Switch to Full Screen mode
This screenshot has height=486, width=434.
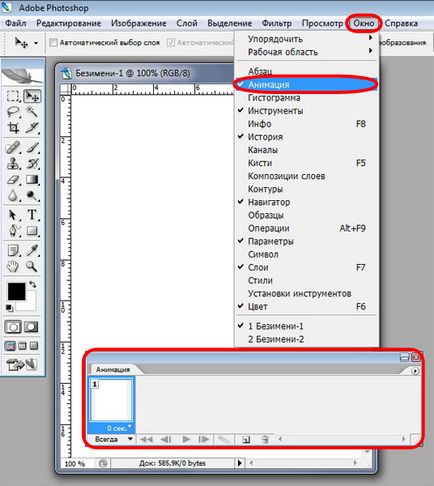pos(34,346)
